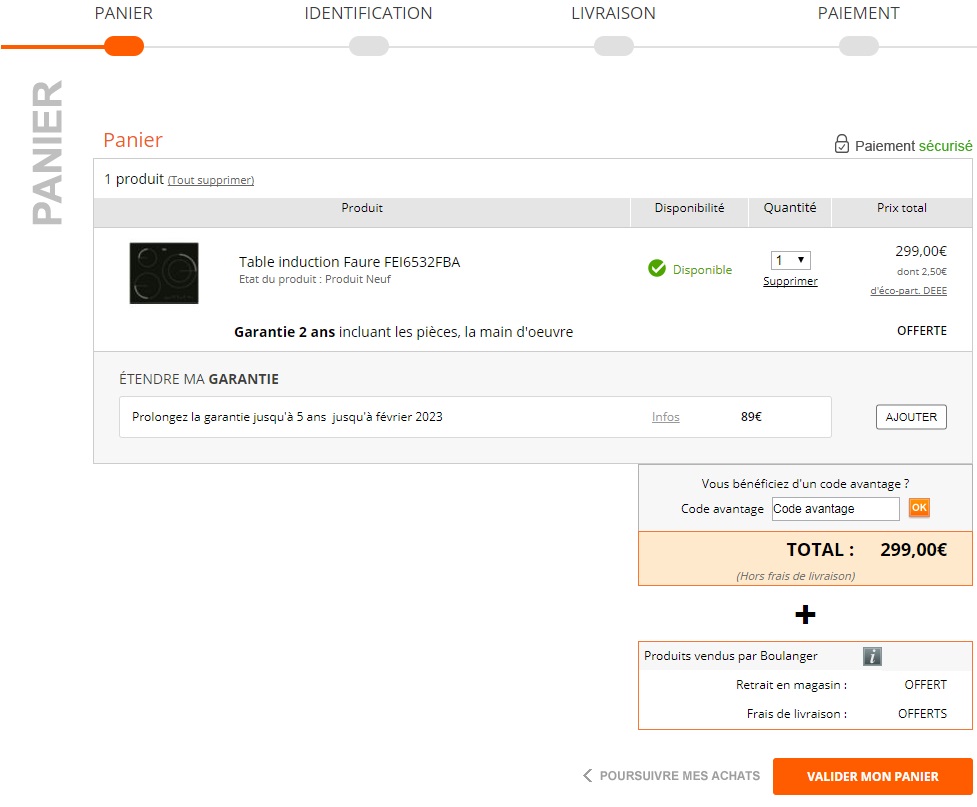Click the LIVRAISON step circle indicator
Viewport: 977px width, 807px height.
[x=613, y=45]
